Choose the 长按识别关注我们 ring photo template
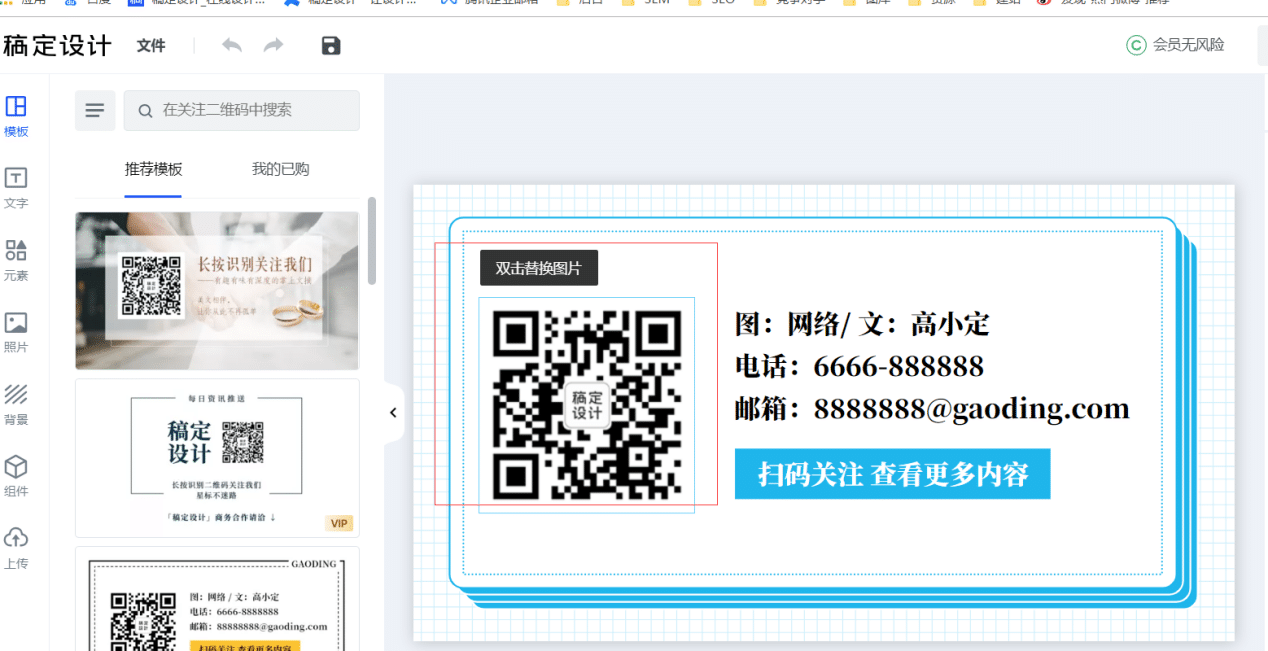1268x651 pixels. (217, 290)
